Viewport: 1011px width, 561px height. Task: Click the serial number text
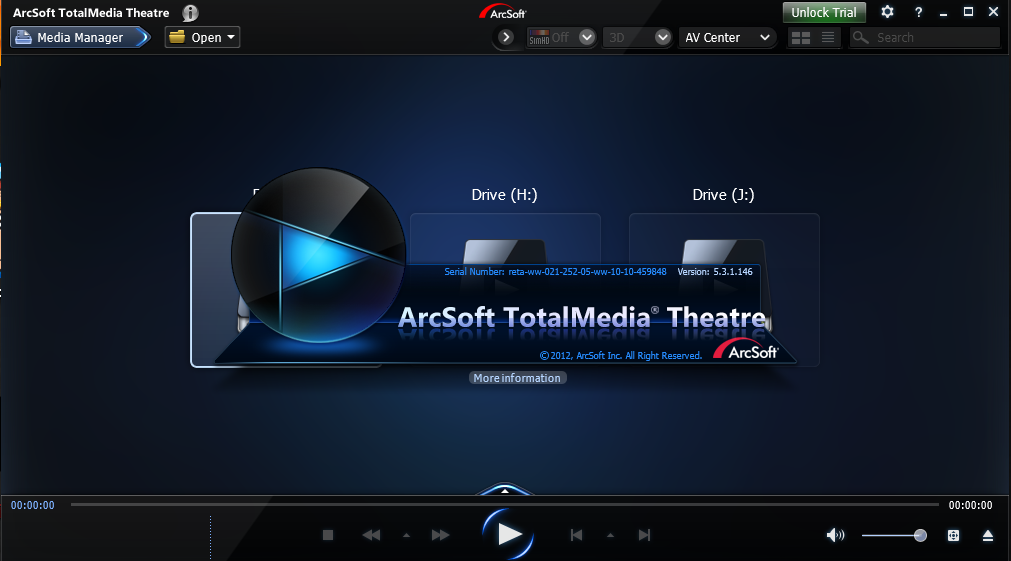point(555,271)
